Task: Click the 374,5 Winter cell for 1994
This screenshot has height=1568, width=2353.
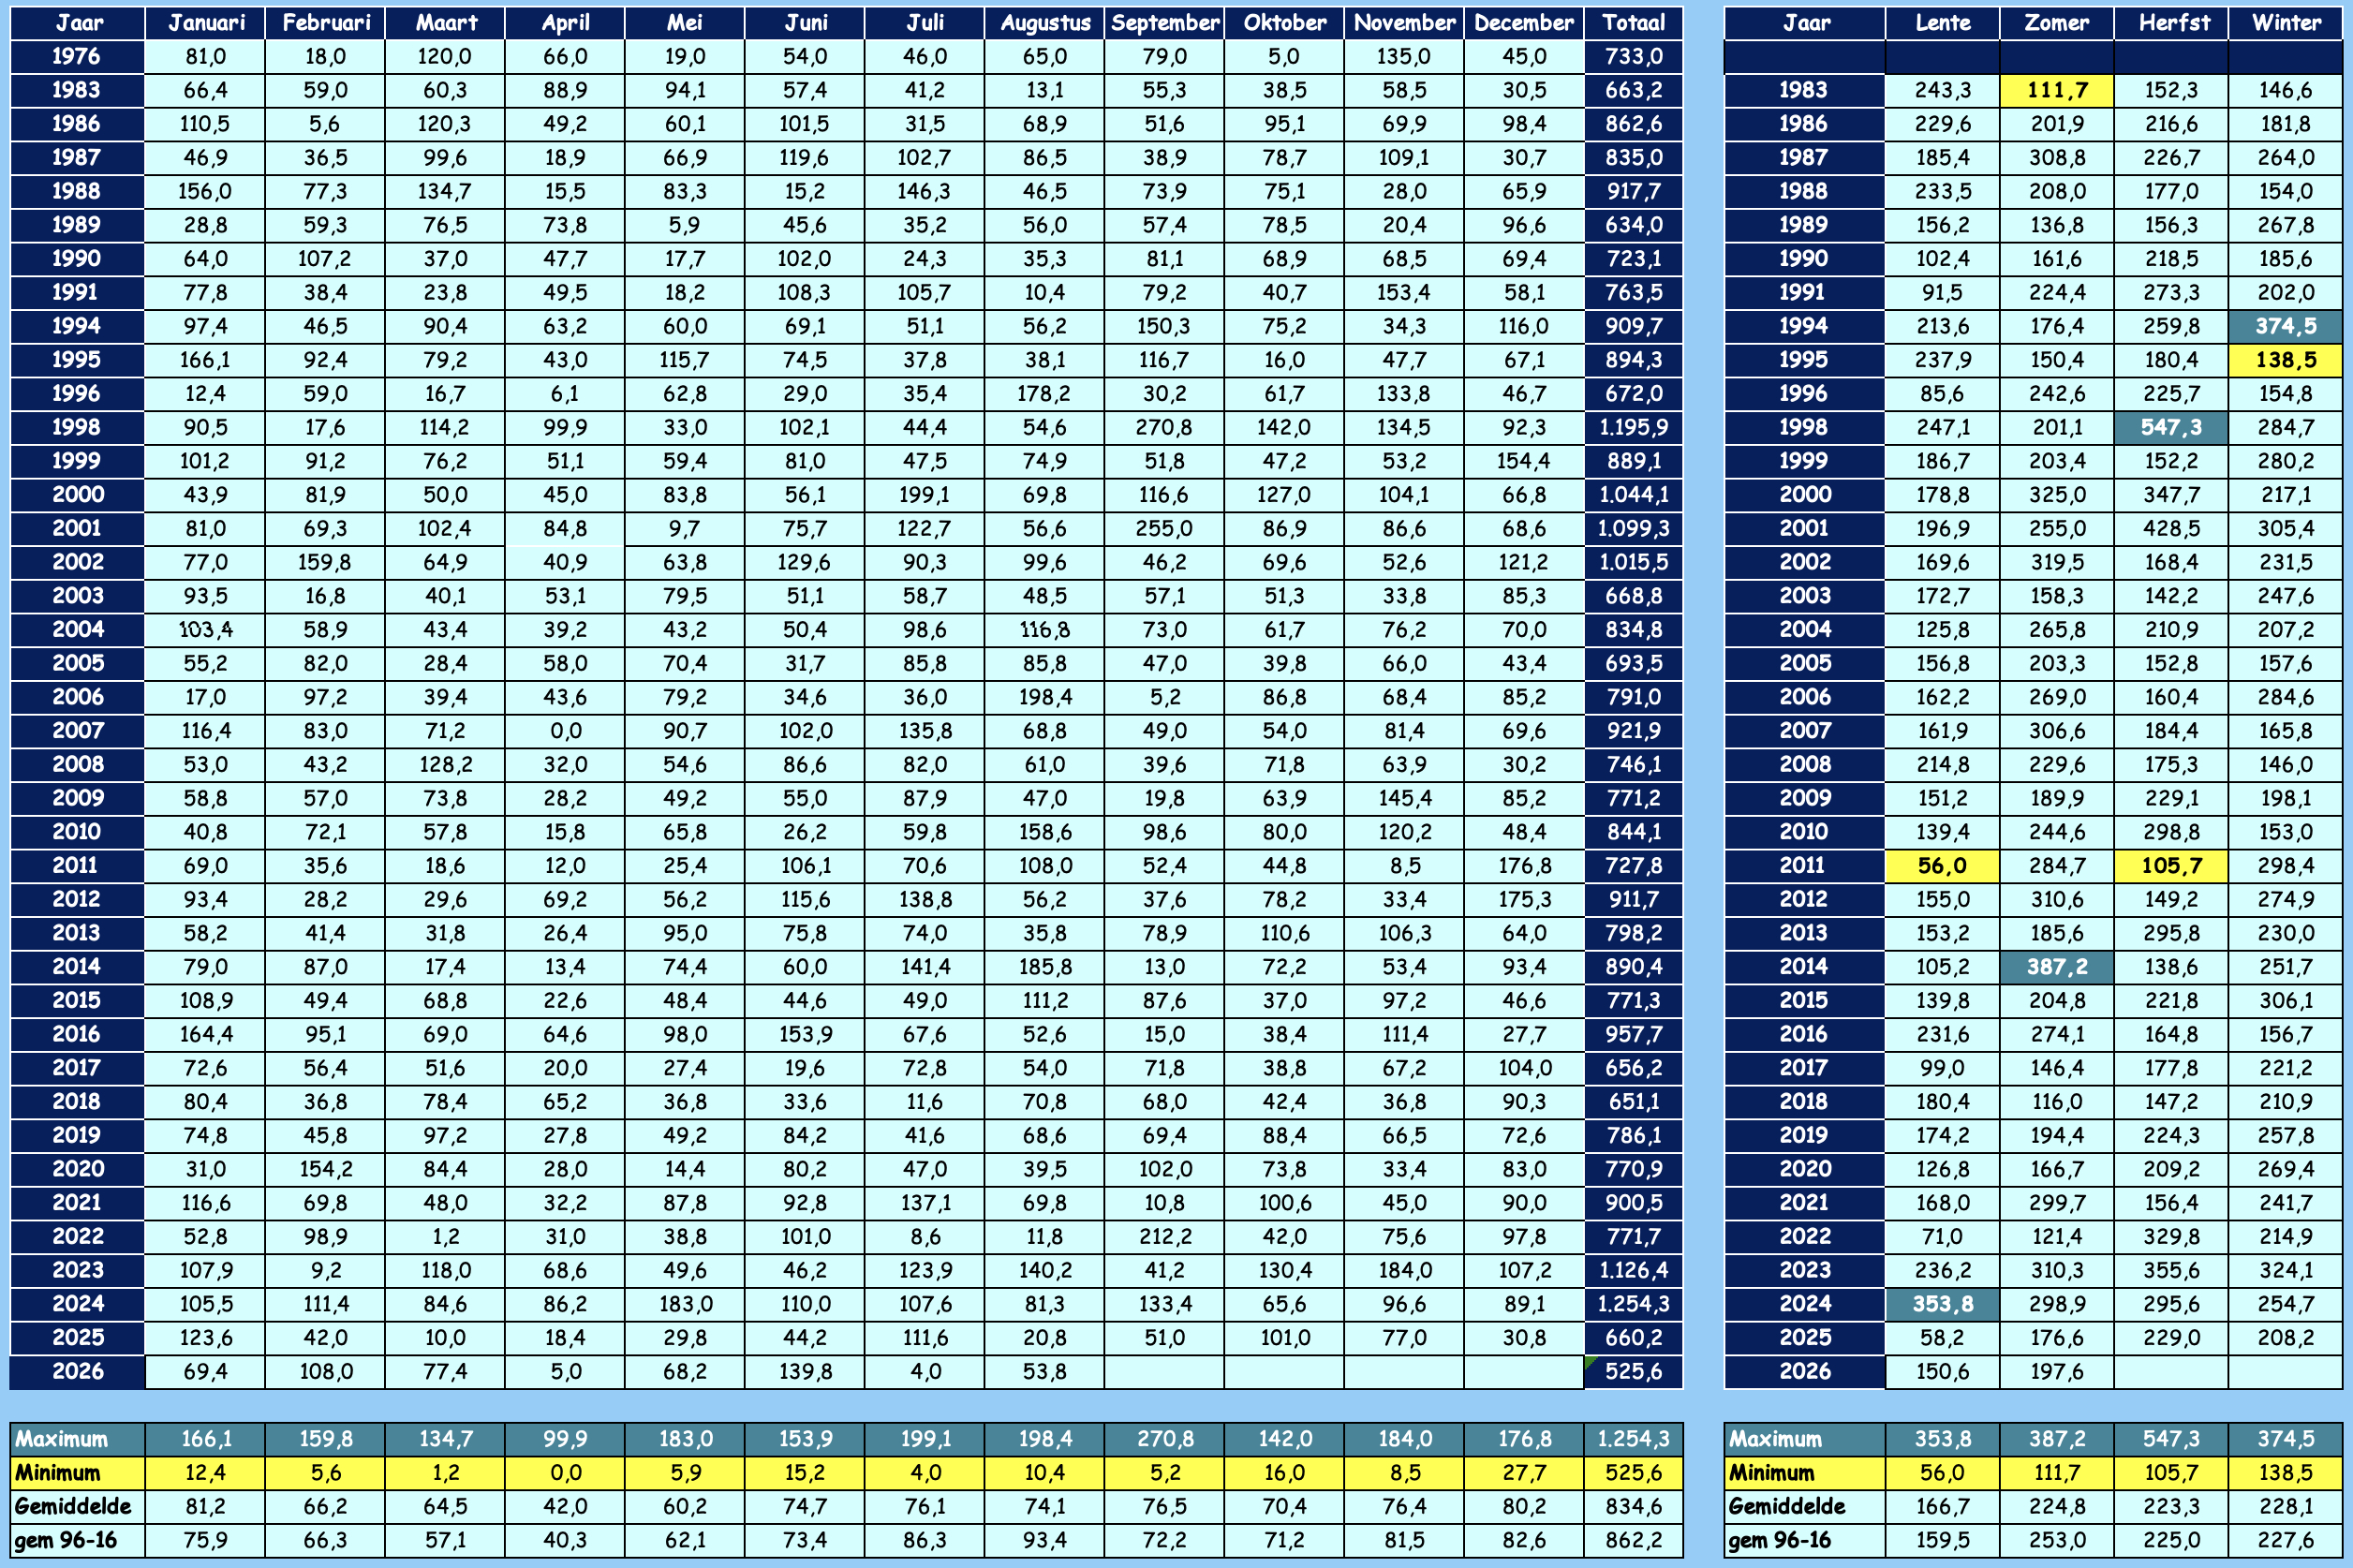Action: [x=2285, y=326]
